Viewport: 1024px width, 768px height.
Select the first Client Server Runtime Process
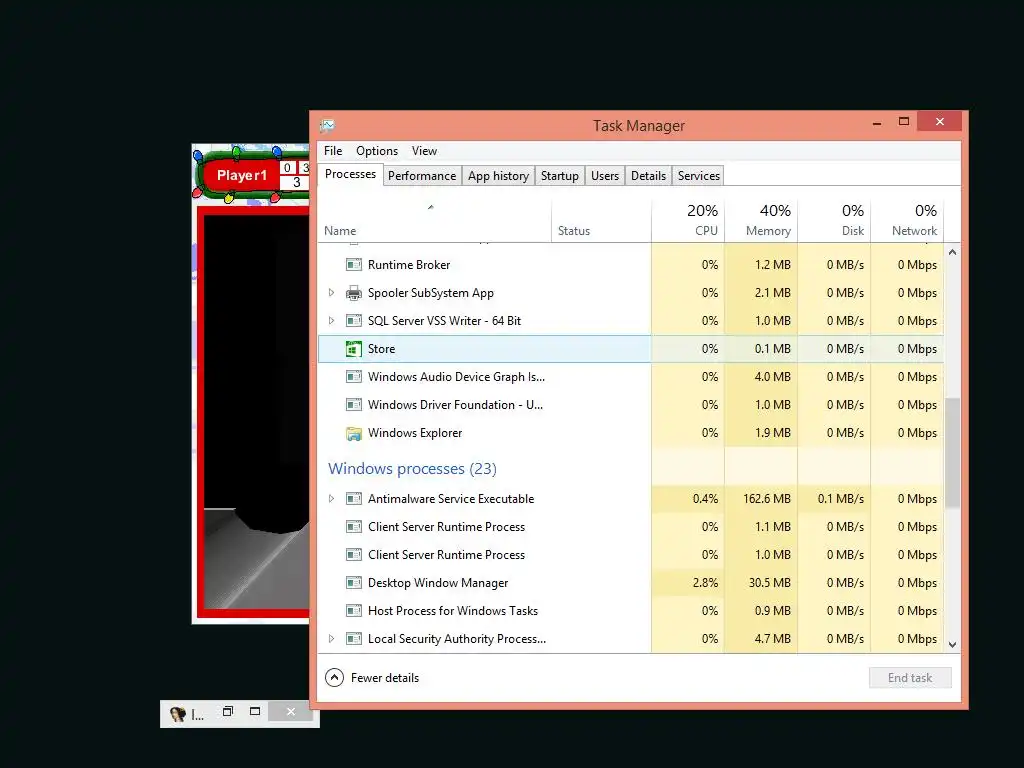tap(446, 527)
